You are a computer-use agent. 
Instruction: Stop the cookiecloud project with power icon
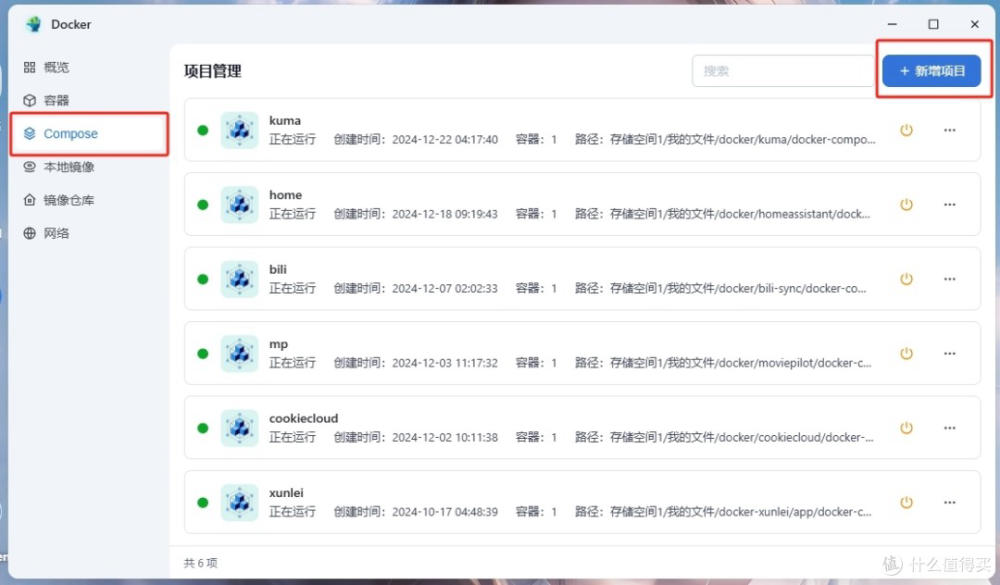pos(906,428)
